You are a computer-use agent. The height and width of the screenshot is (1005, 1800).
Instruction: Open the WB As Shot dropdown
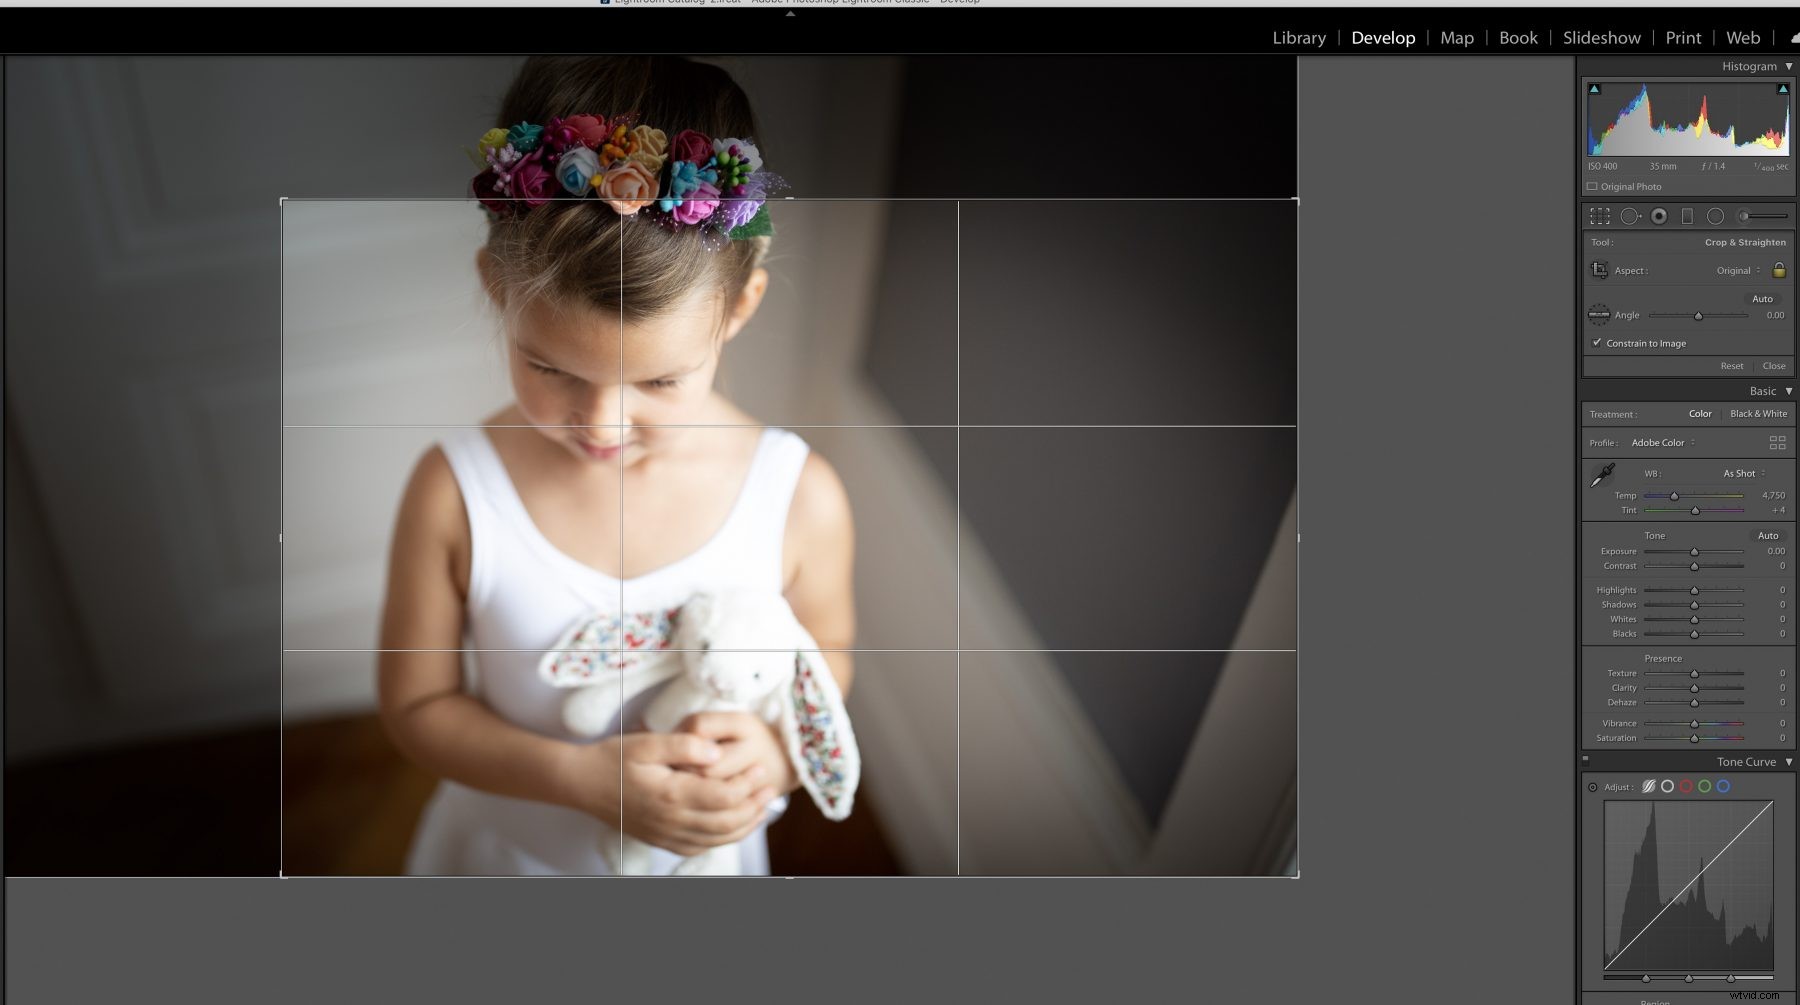click(1740, 473)
